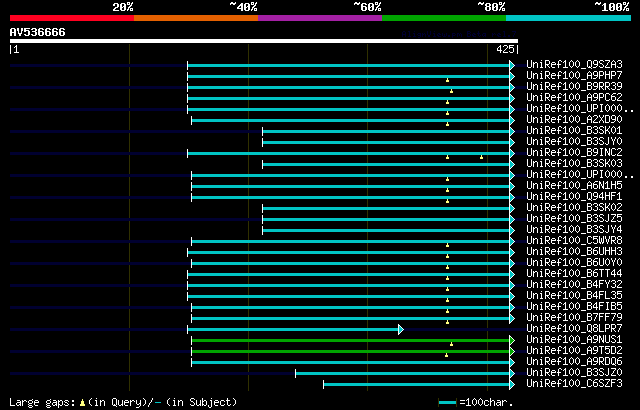This screenshot has width=640, height=410.
Task: Select the UniRef100_B3SJZ5 label
Action: point(574,219)
